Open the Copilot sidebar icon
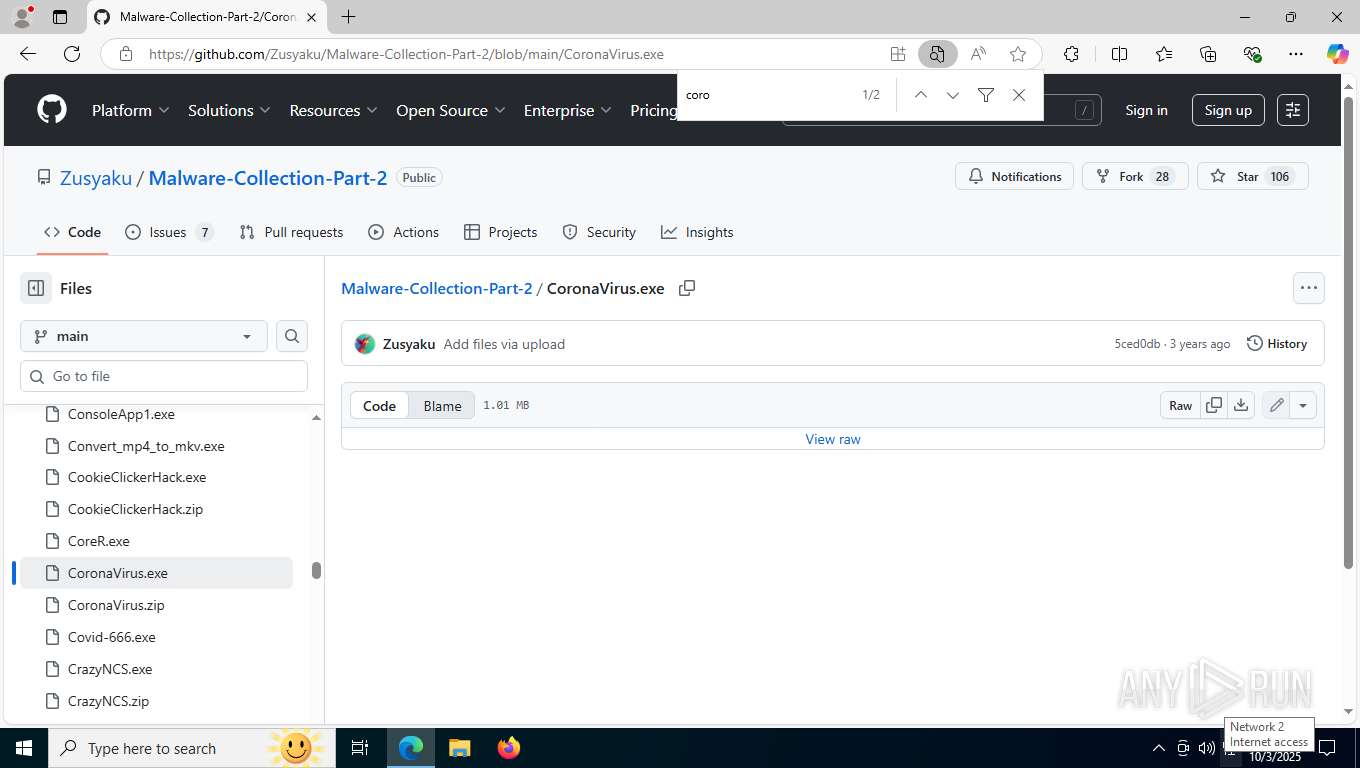This screenshot has width=1360, height=768. tap(1338, 54)
